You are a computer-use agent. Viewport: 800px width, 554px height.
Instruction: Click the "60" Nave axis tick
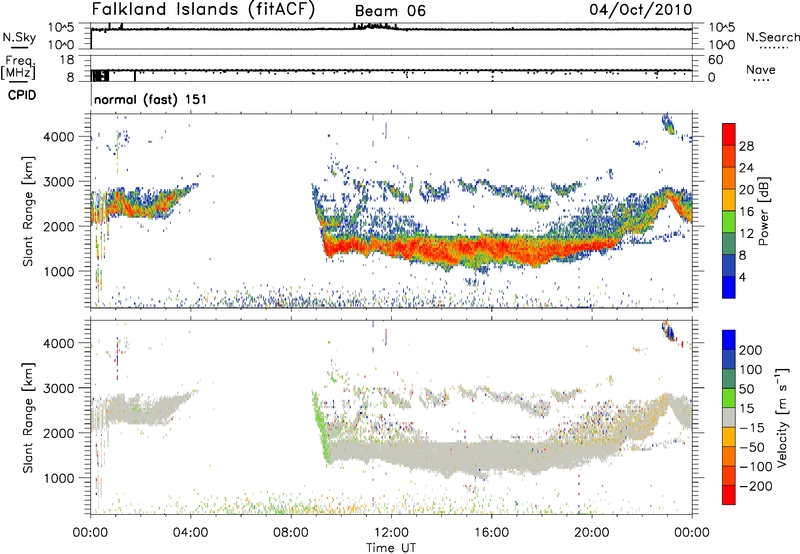(715, 60)
